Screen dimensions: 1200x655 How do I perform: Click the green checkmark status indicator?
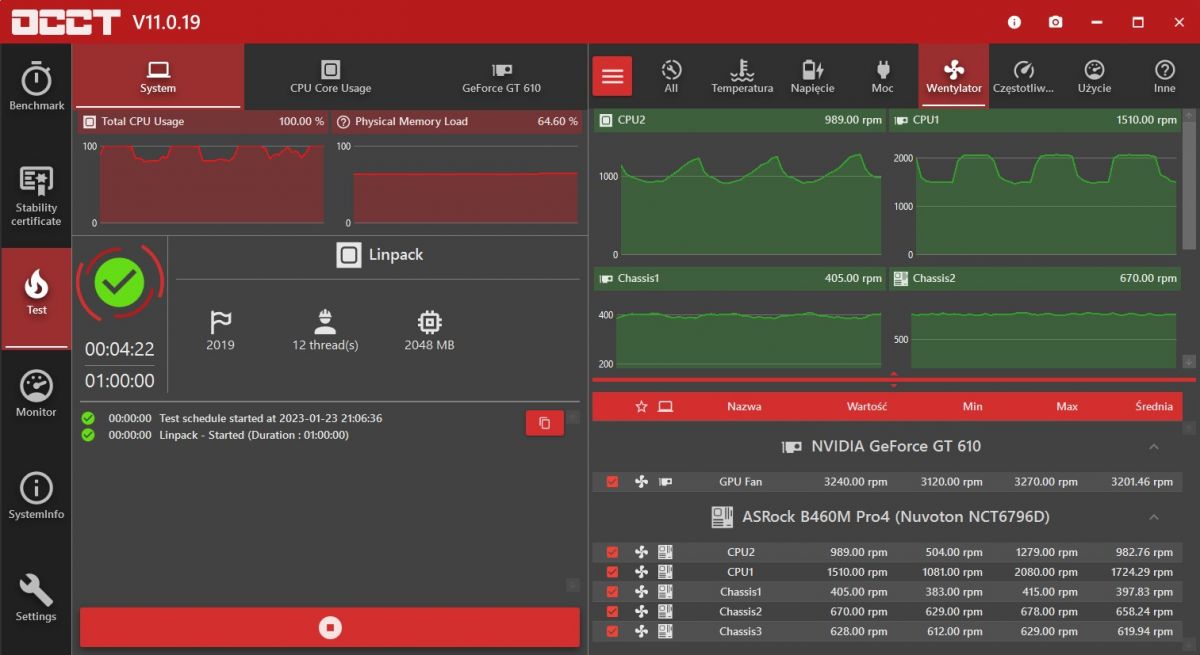(x=119, y=284)
